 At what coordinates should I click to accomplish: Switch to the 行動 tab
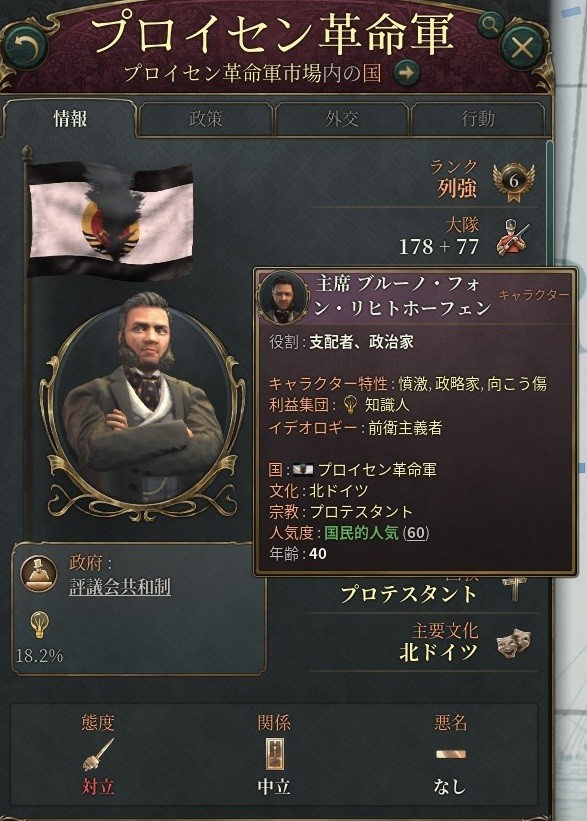click(x=478, y=119)
